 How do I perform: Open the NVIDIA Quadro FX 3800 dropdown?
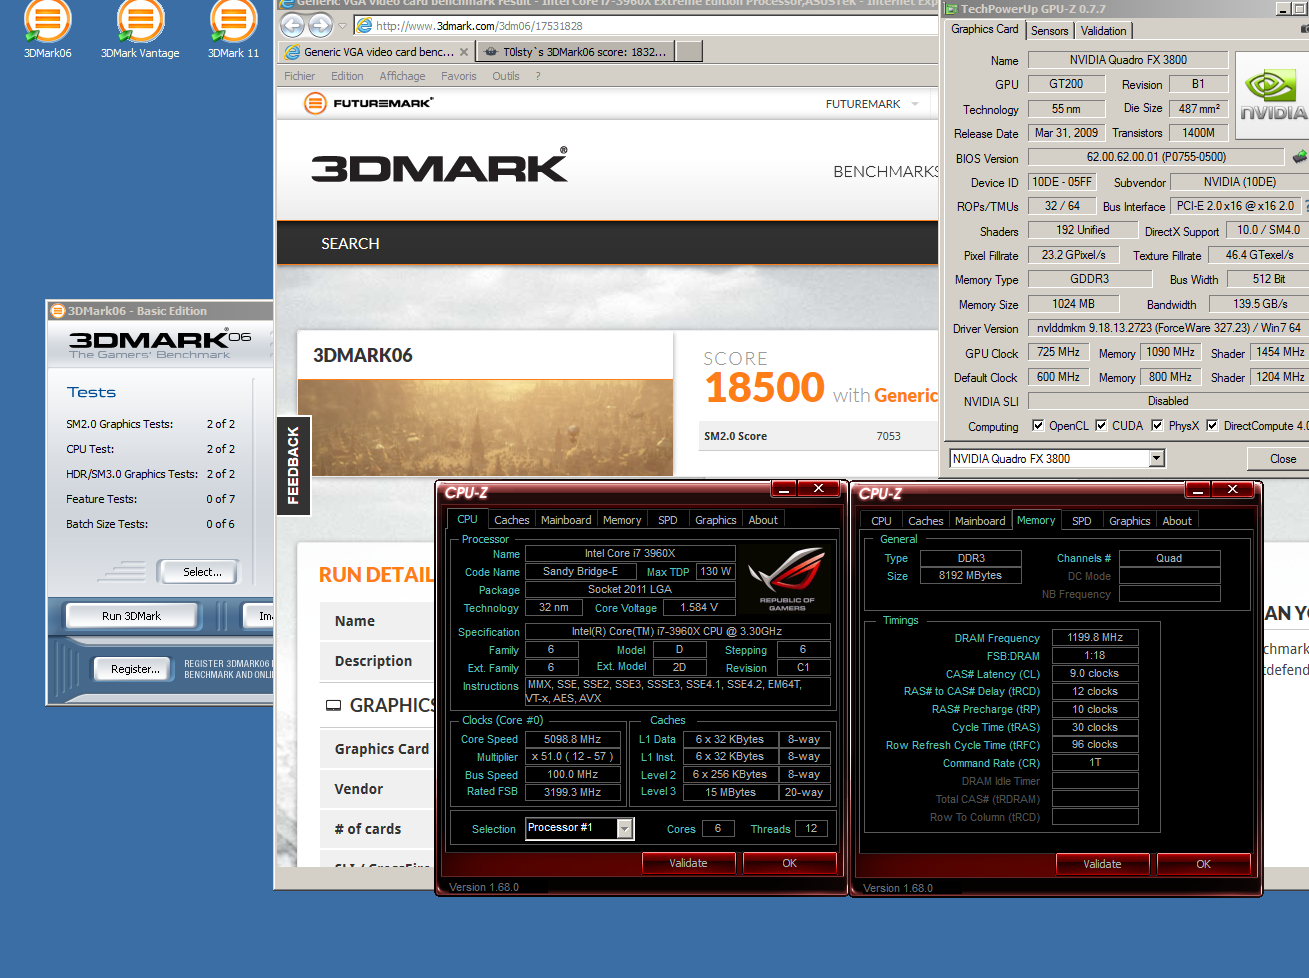pos(1157,459)
